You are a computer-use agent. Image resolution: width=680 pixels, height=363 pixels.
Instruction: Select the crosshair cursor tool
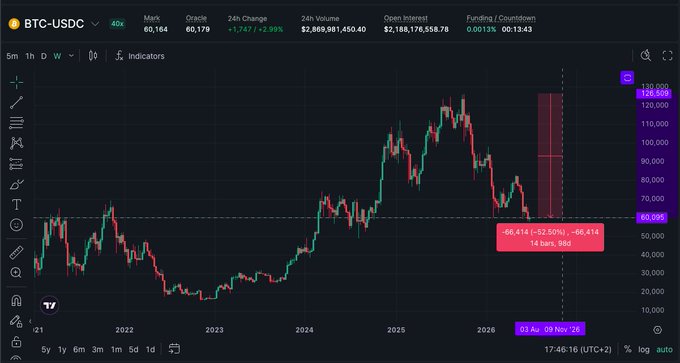(x=16, y=82)
